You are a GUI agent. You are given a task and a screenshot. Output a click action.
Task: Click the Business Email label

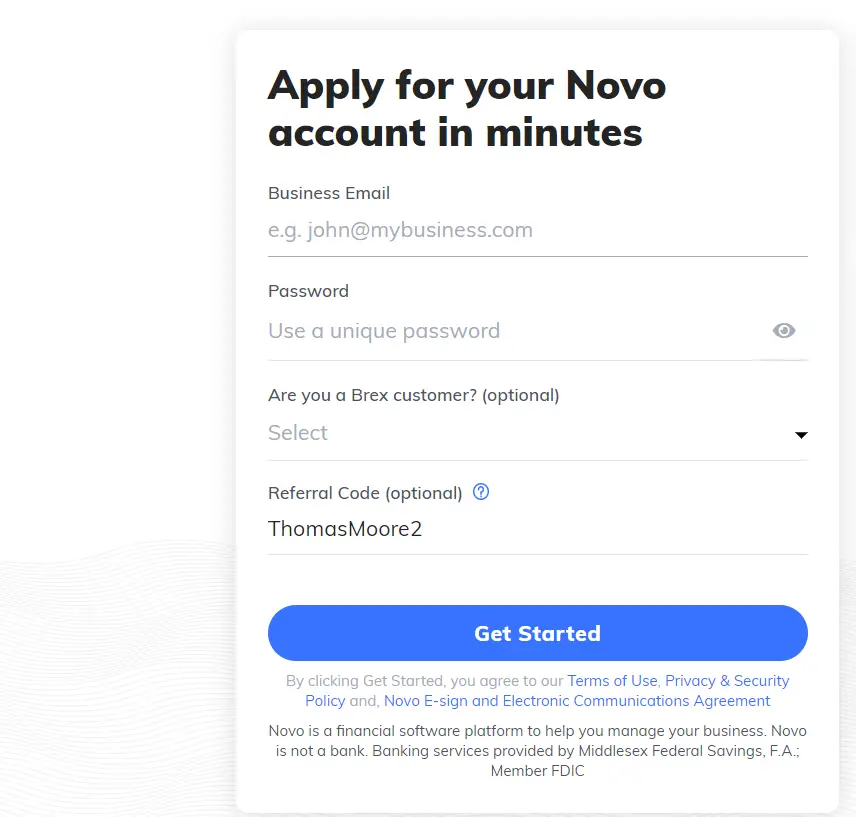tap(329, 193)
